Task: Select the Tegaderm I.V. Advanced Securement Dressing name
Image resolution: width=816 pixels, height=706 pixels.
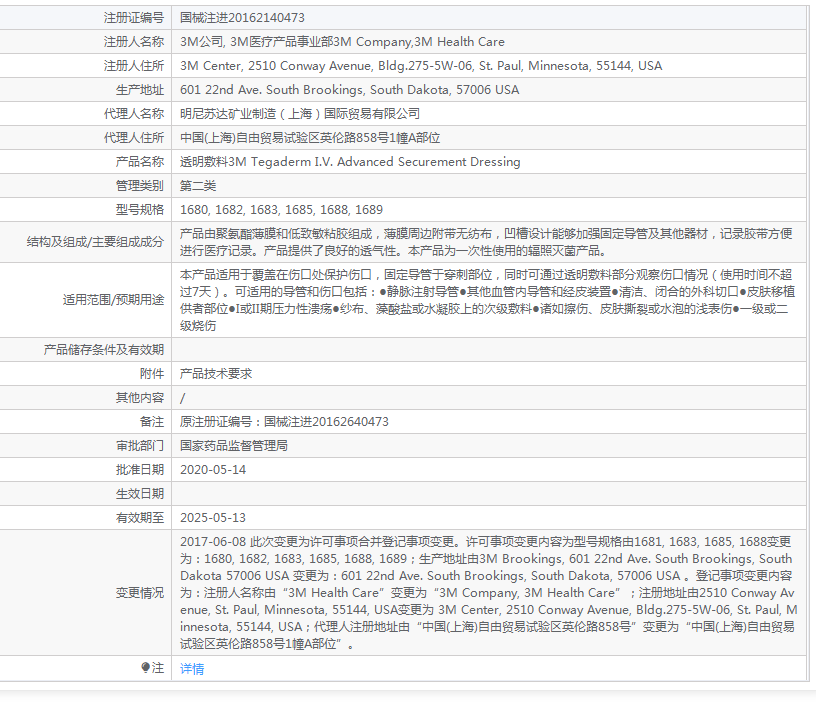Action: coord(350,162)
